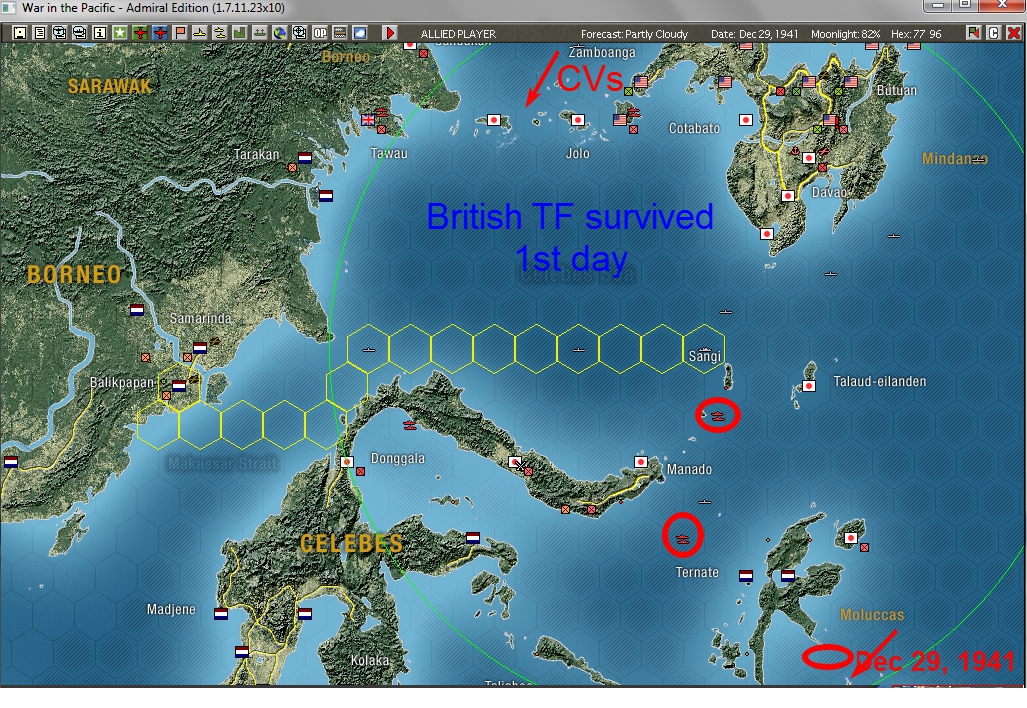The width and height of the screenshot is (1027, 708).
Task: Select the Dutch flag south of Tarakan
Action: 326,195
